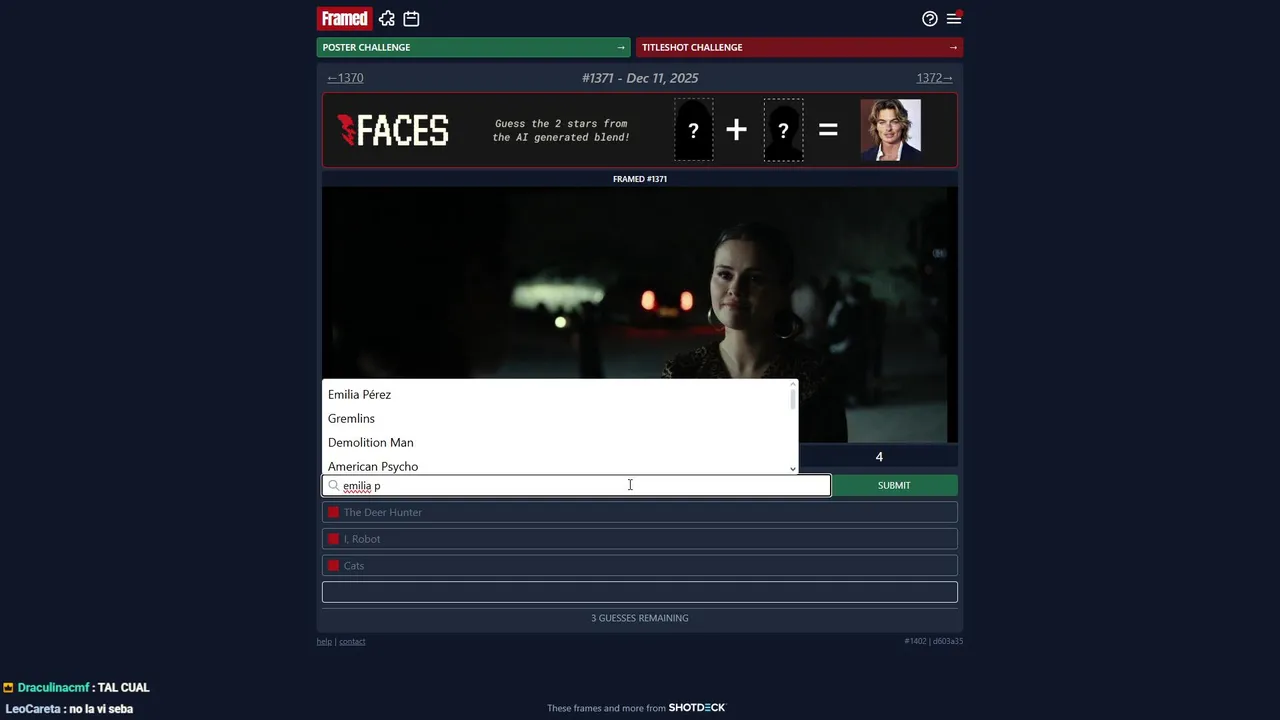This screenshot has height=720, width=1280.
Task: Go to next puzzle 1372
Action: pyautogui.click(x=934, y=78)
